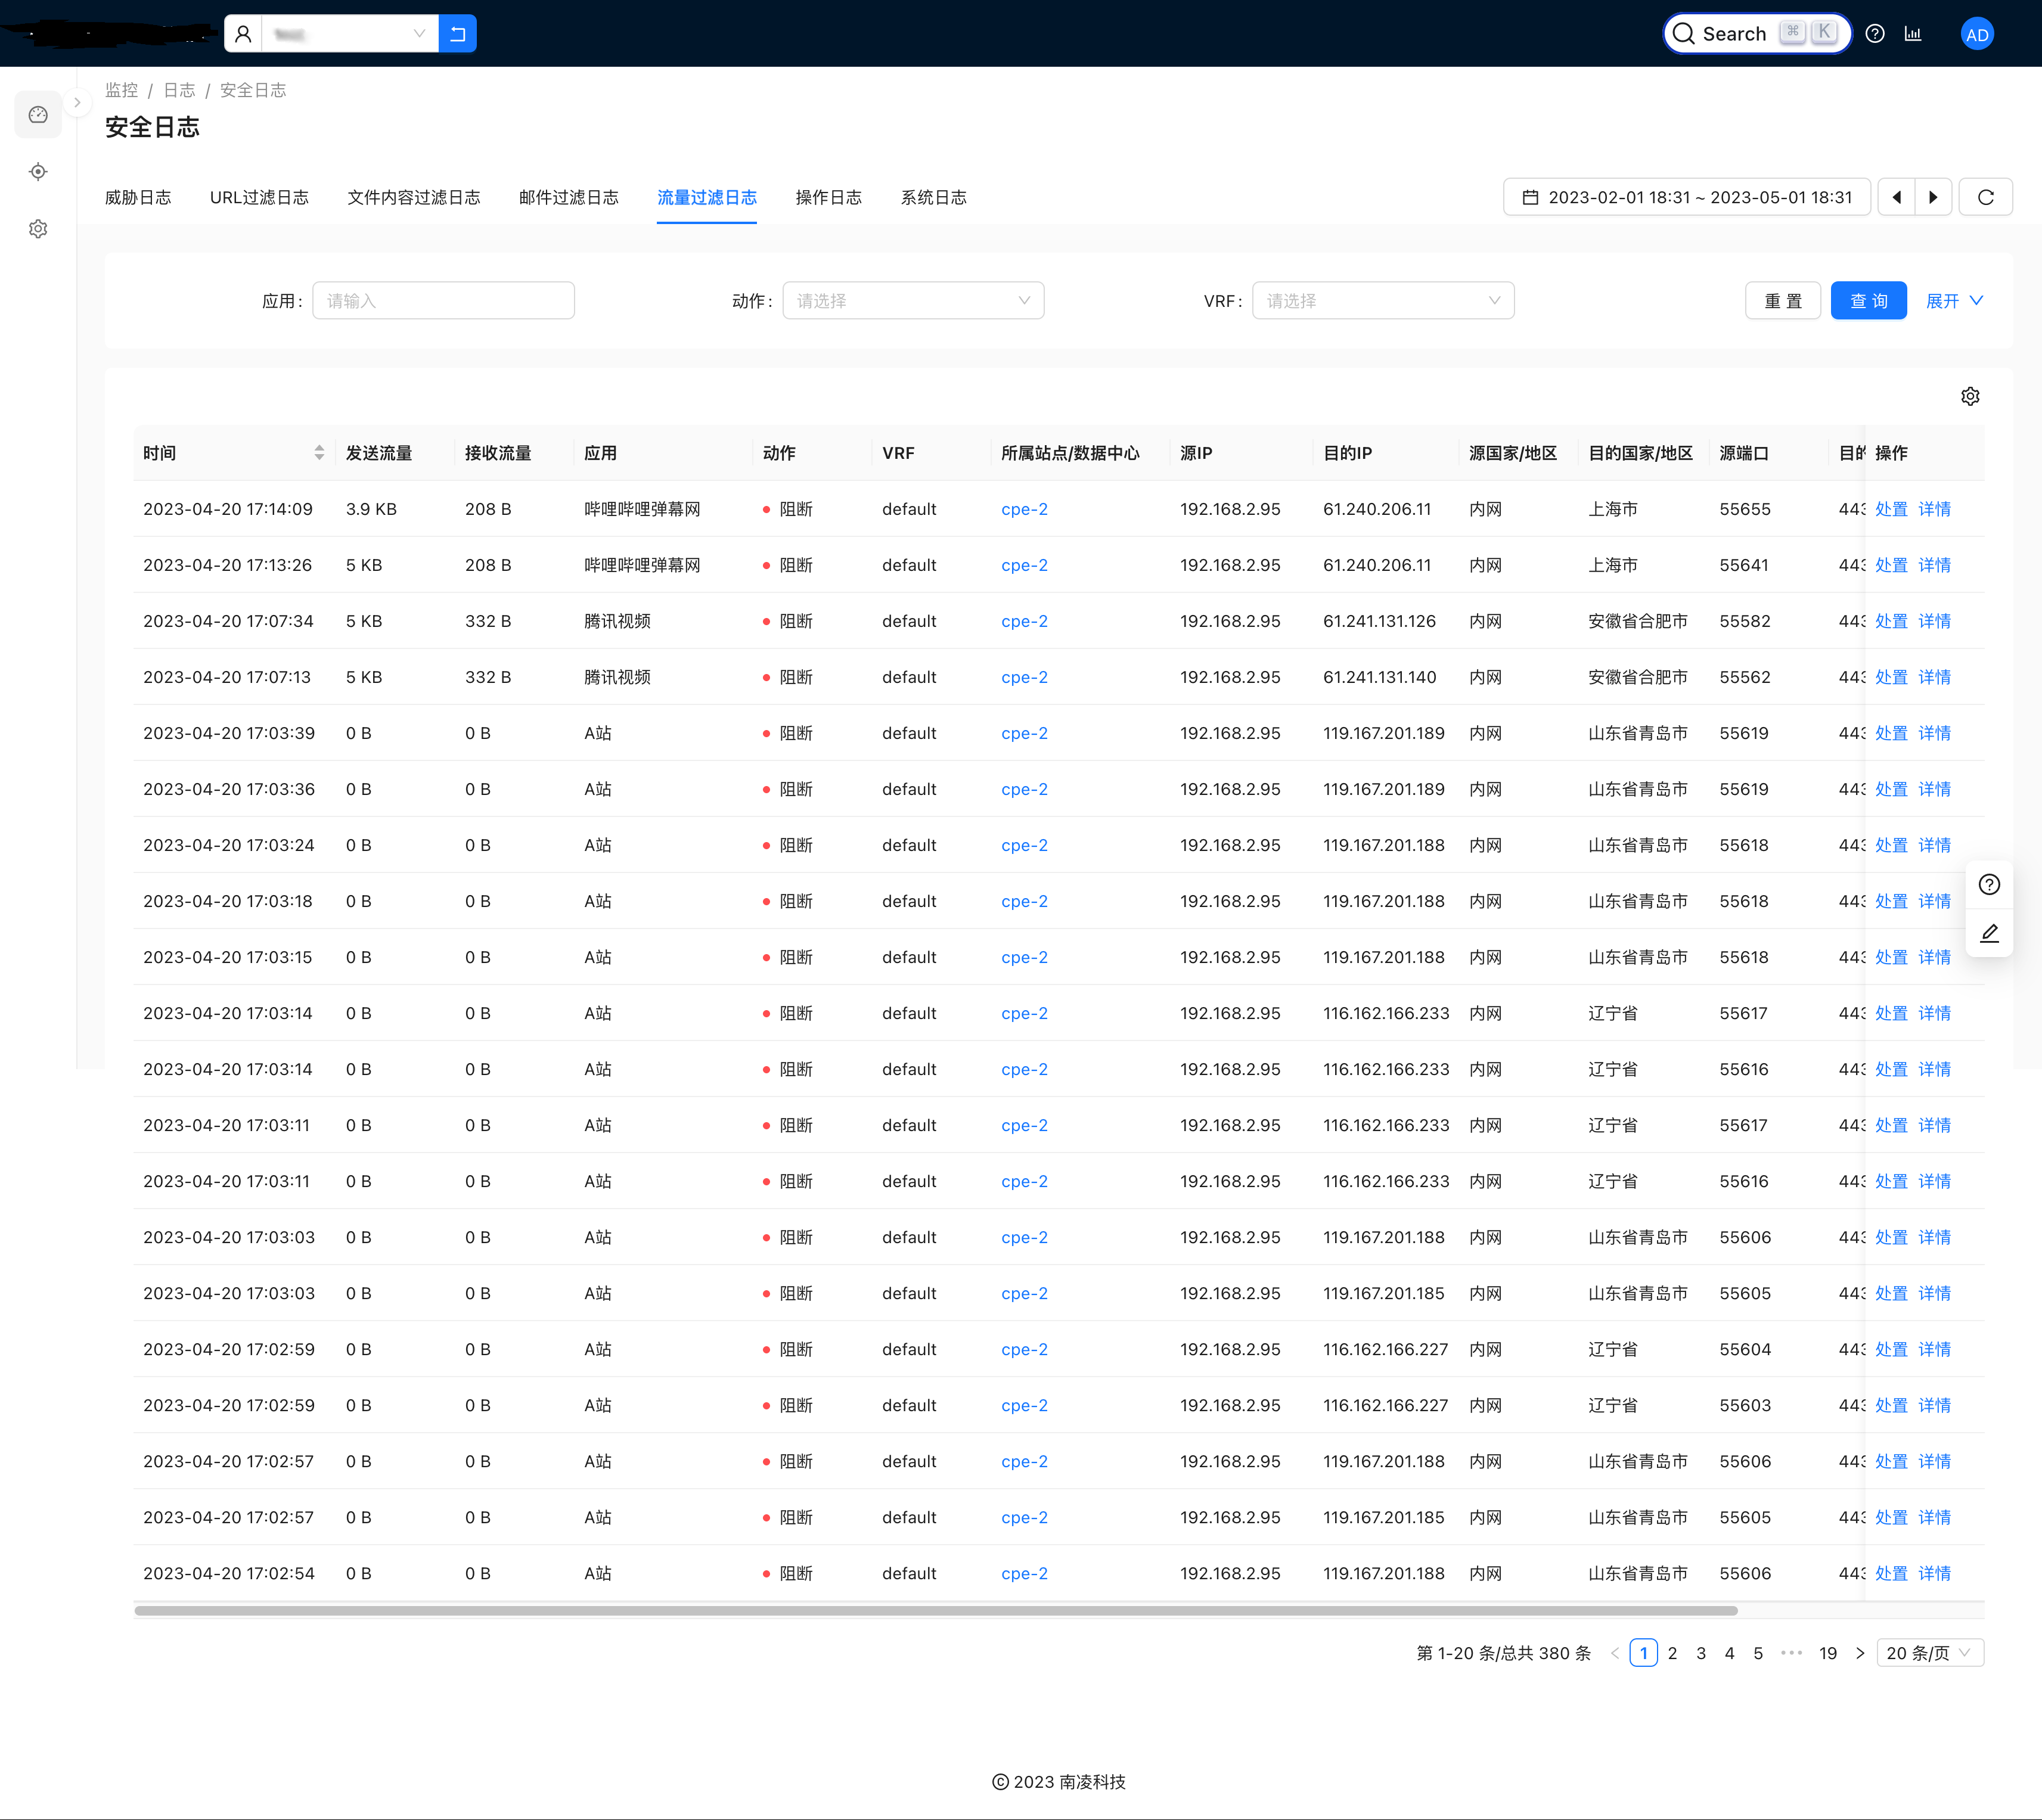Click destination IP 61.241.131.140
This screenshot has height=1820, width=2042.
(1380, 677)
